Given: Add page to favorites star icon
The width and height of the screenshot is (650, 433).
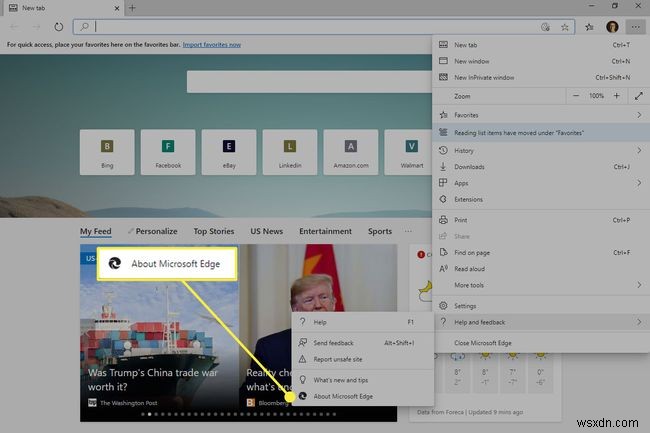Looking at the screenshot, I should [x=564, y=27].
